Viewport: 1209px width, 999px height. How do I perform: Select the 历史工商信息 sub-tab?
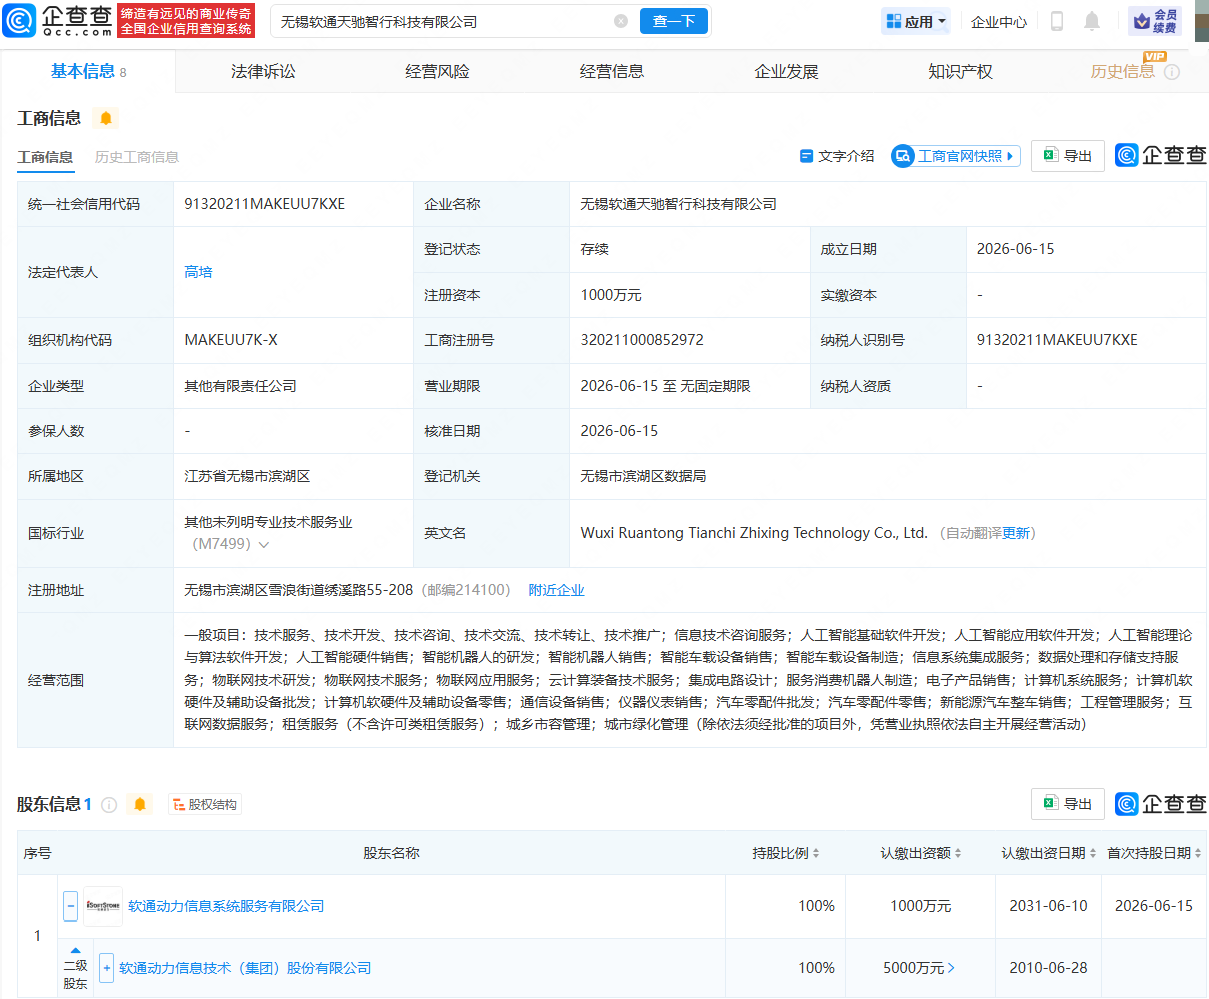[137, 157]
